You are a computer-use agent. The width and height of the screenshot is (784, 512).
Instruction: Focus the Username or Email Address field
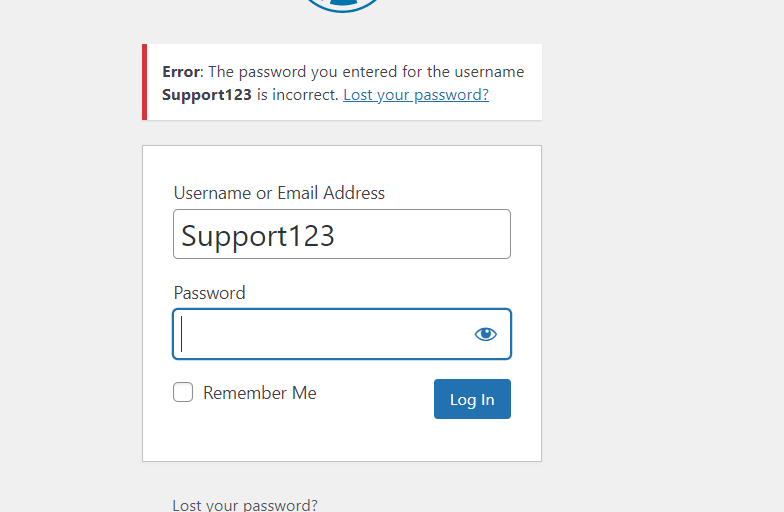click(342, 234)
